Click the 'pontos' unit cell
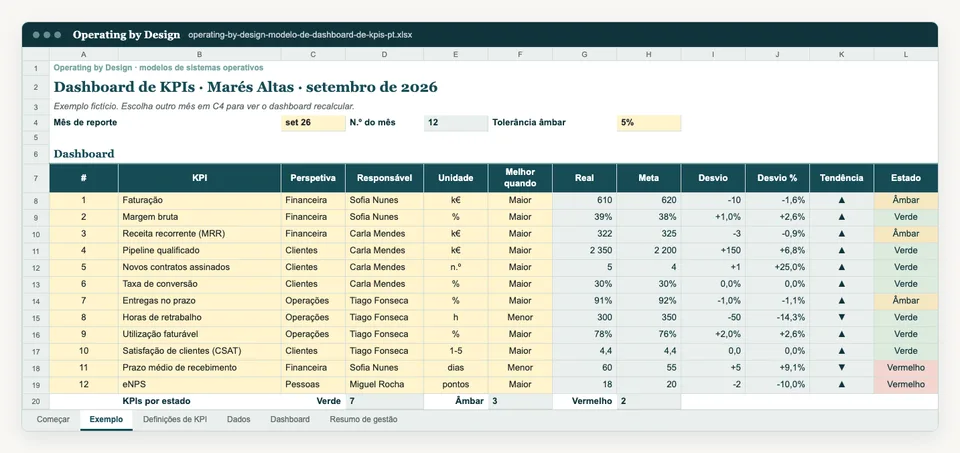This screenshot has height=453, width=960. click(x=456, y=384)
